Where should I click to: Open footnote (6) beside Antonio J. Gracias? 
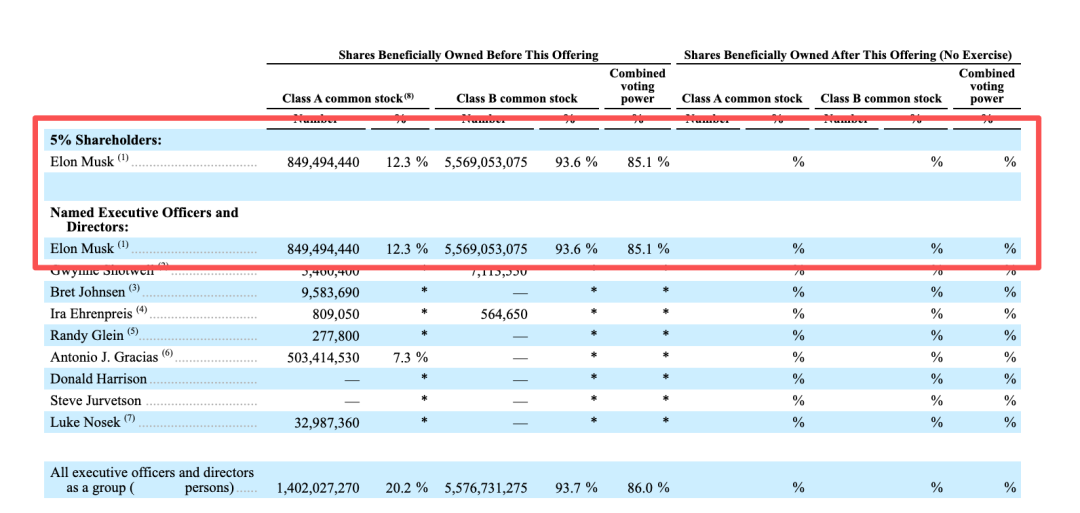pos(167,354)
